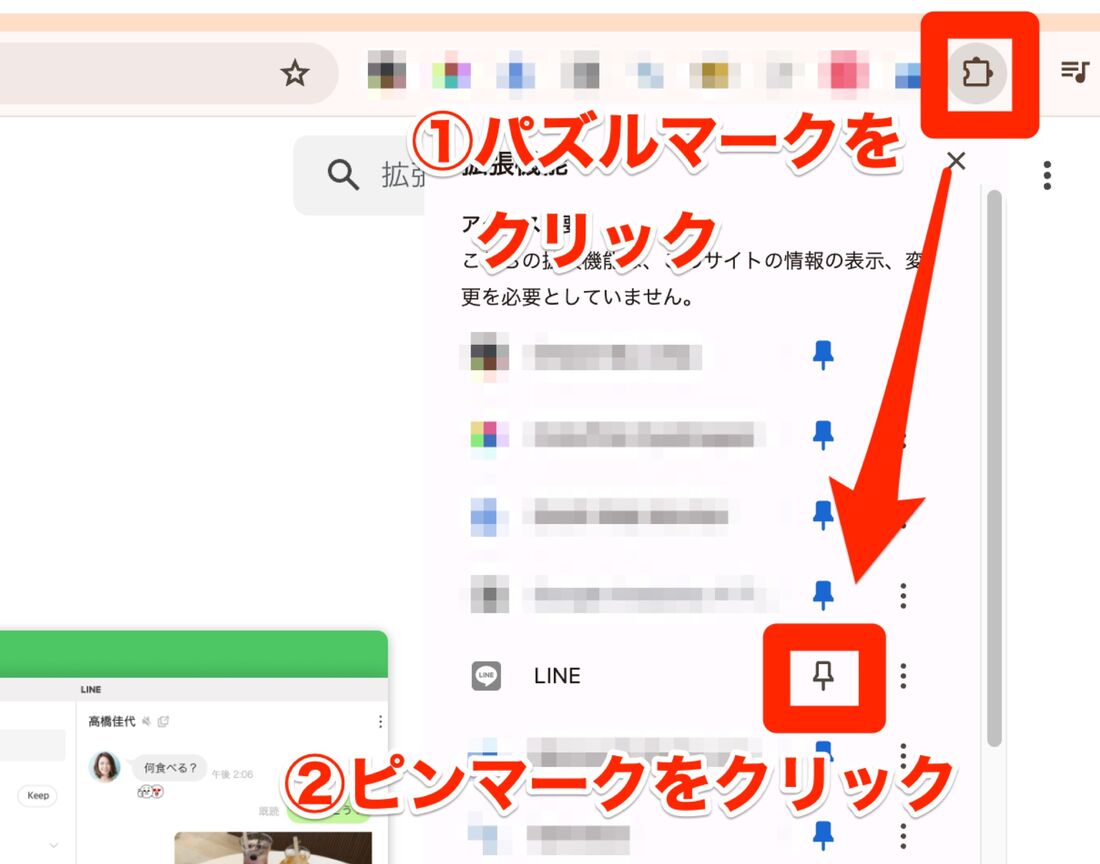Click the magnifier icon in the extension search field

pos(341,175)
